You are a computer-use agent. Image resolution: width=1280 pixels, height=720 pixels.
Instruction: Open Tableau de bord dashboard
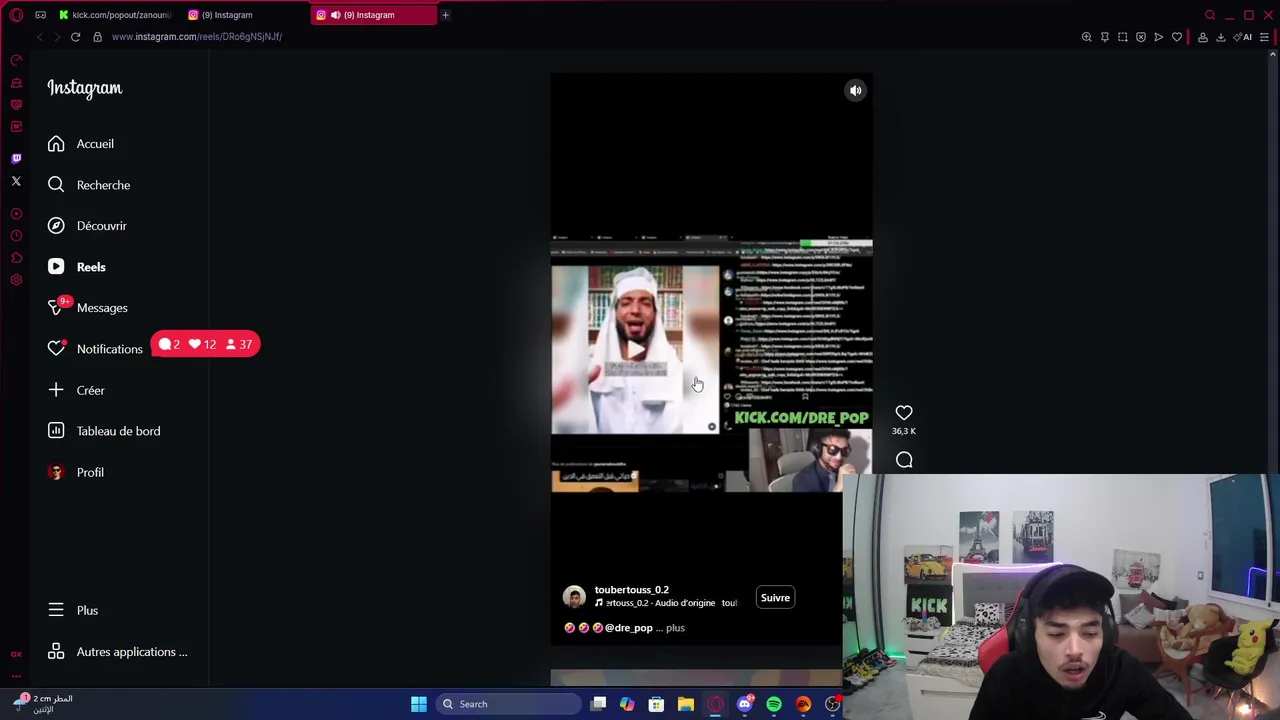[x=104, y=431]
